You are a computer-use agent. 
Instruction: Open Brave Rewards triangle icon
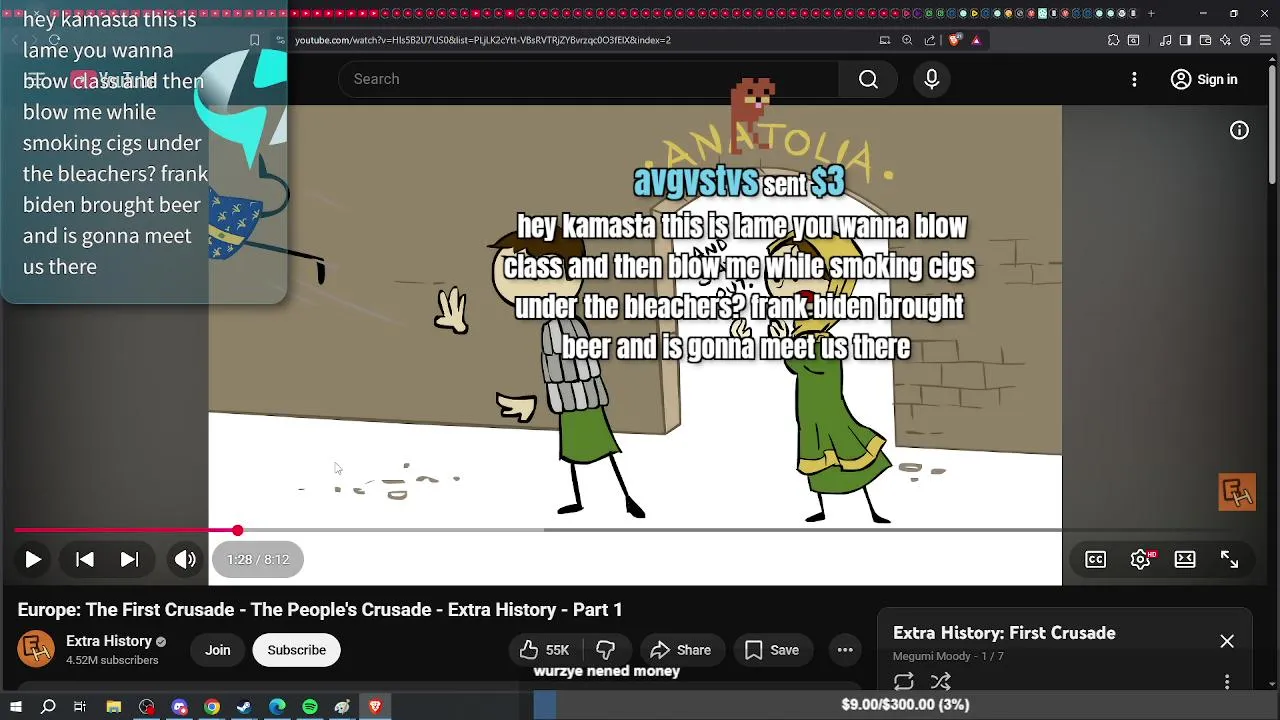coord(976,40)
